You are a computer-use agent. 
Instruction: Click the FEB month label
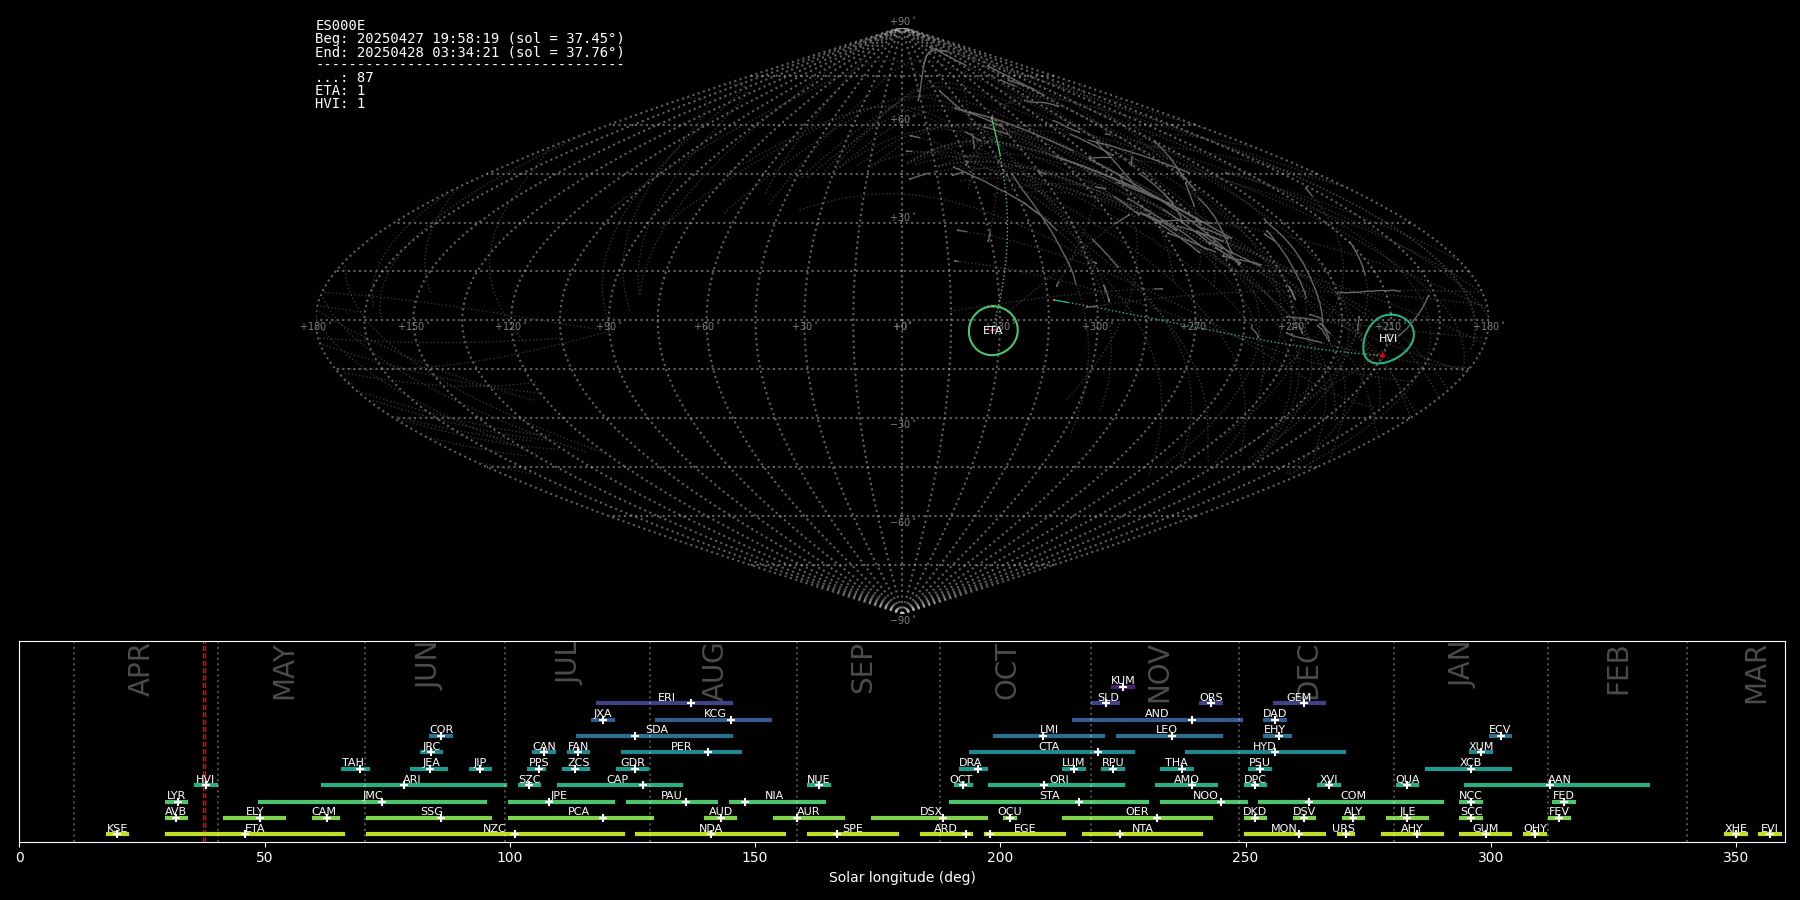coord(1618,671)
